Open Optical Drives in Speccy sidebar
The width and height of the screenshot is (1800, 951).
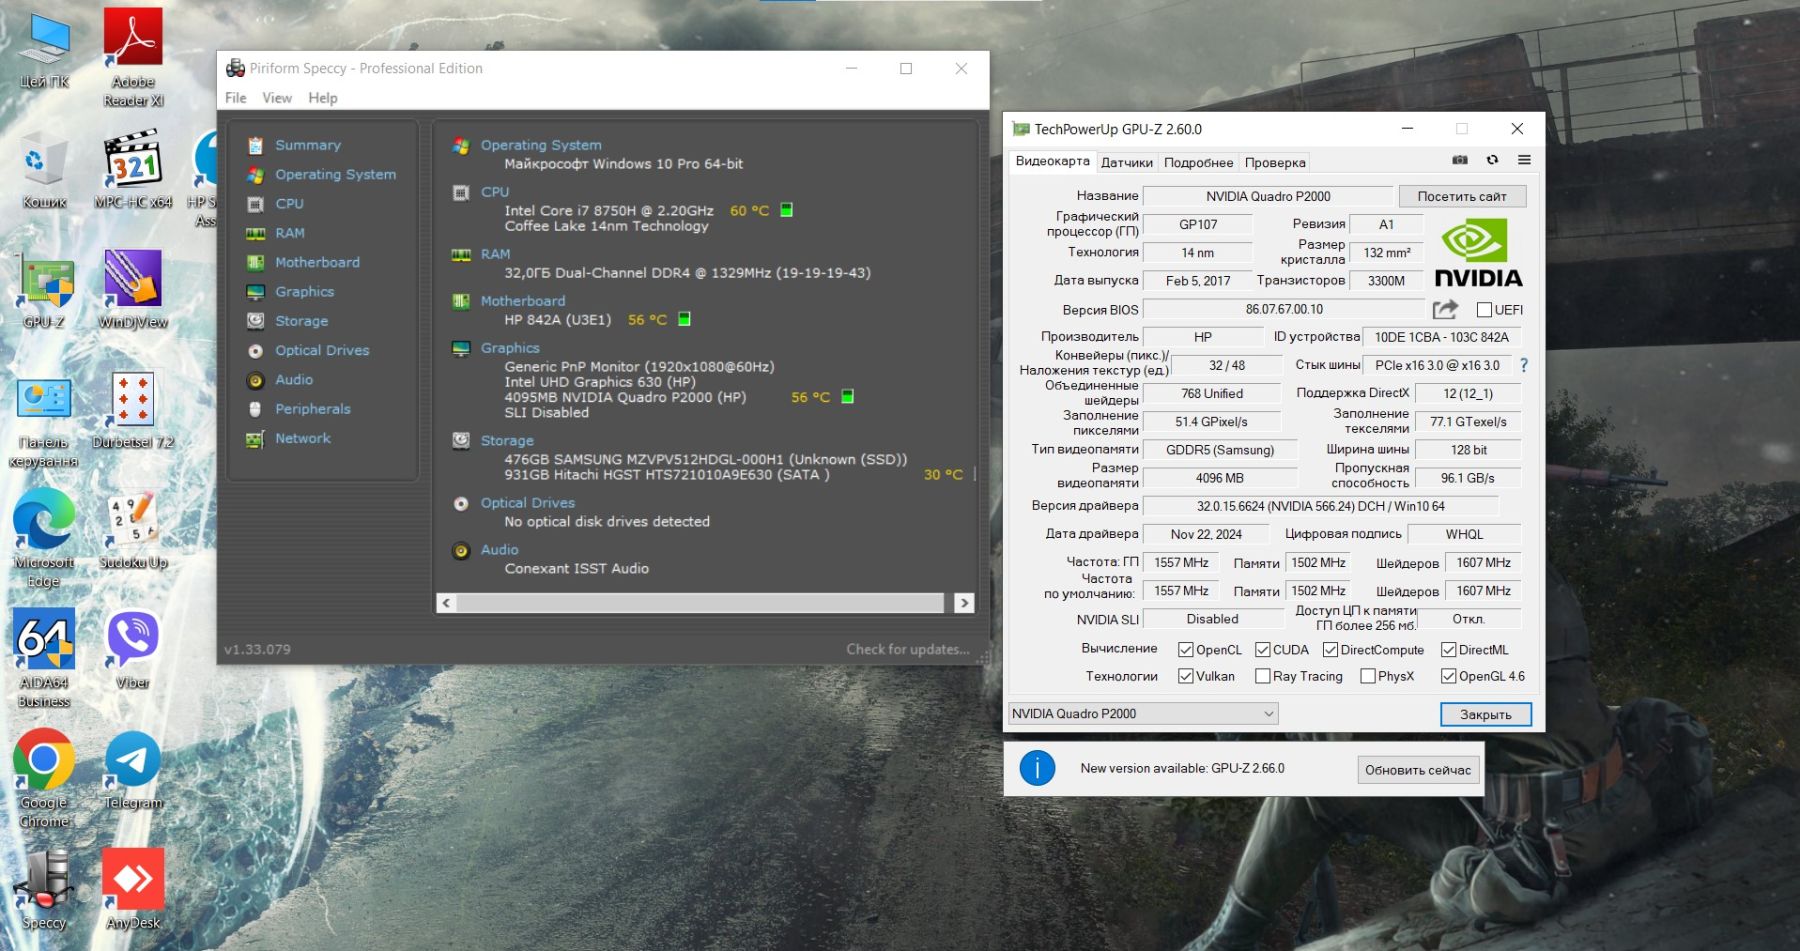322,350
